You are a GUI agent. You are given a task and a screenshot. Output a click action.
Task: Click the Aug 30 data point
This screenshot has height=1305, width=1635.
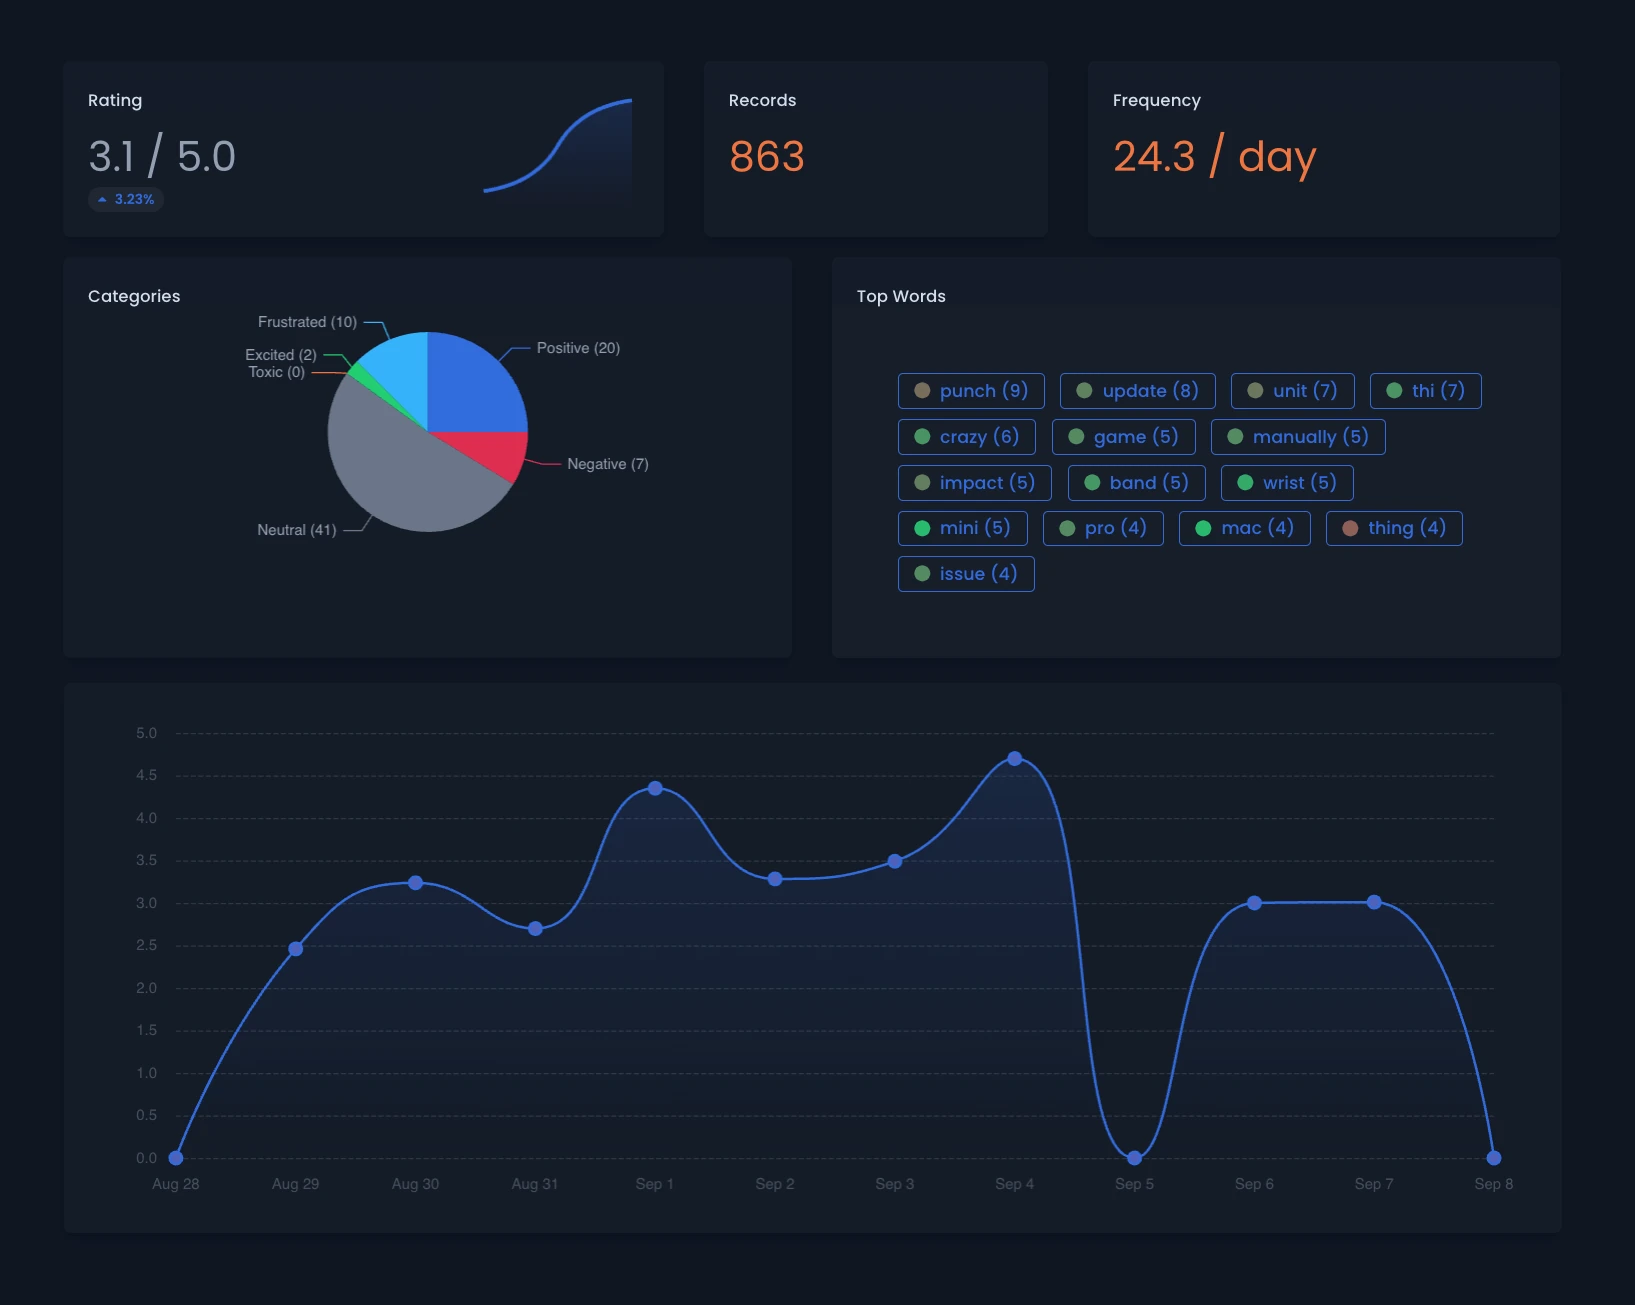point(415,883)
